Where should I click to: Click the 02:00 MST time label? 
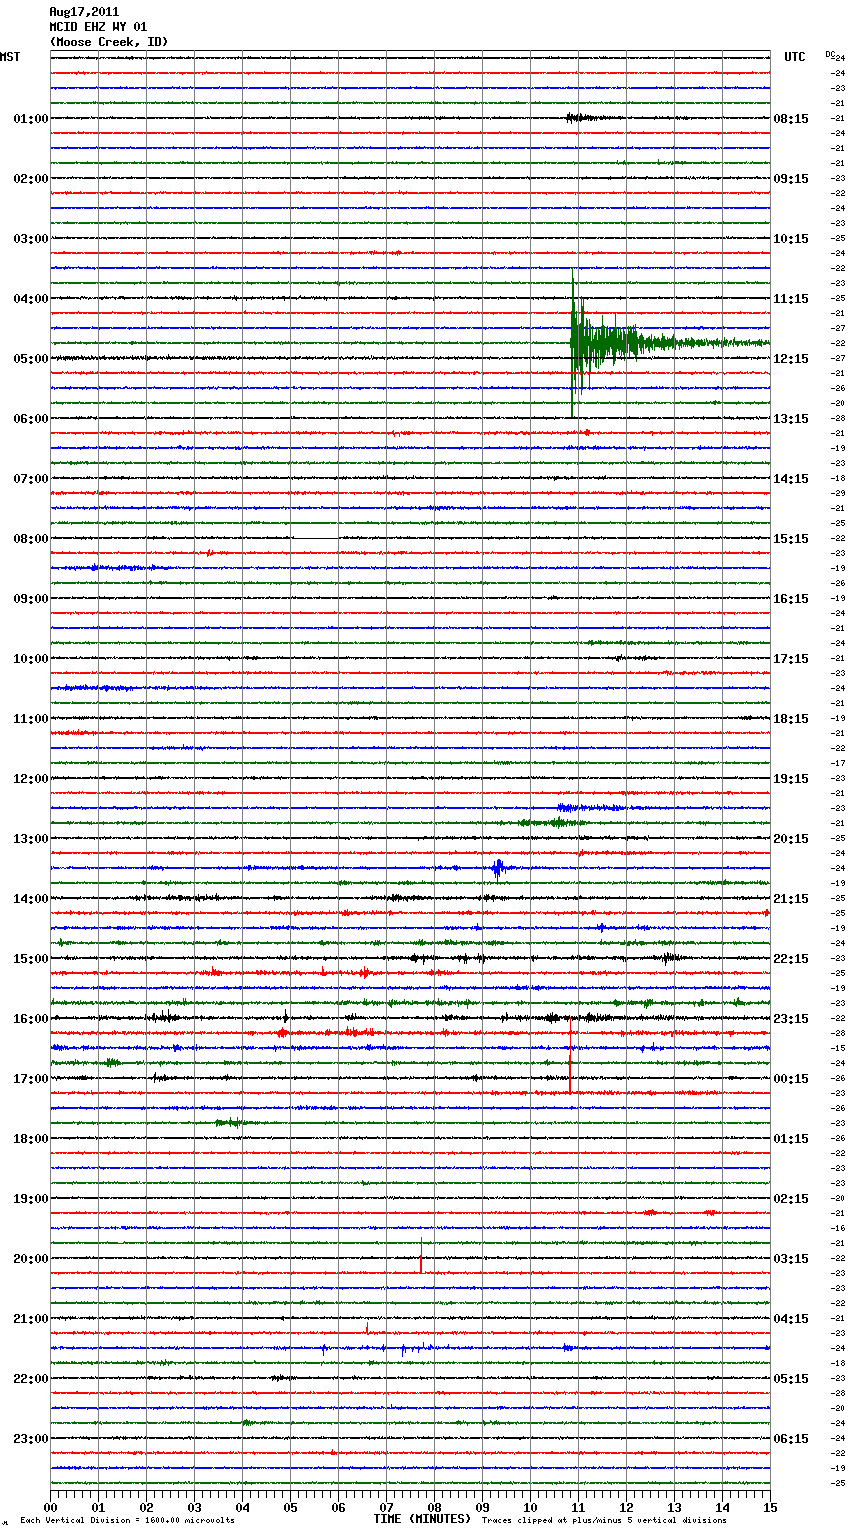pyautogui.click(x=31, y=179)
